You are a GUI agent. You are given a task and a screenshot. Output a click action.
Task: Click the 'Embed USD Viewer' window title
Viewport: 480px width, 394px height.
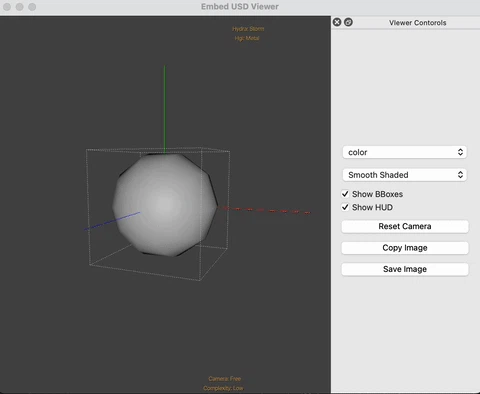(x=240, y=7)
